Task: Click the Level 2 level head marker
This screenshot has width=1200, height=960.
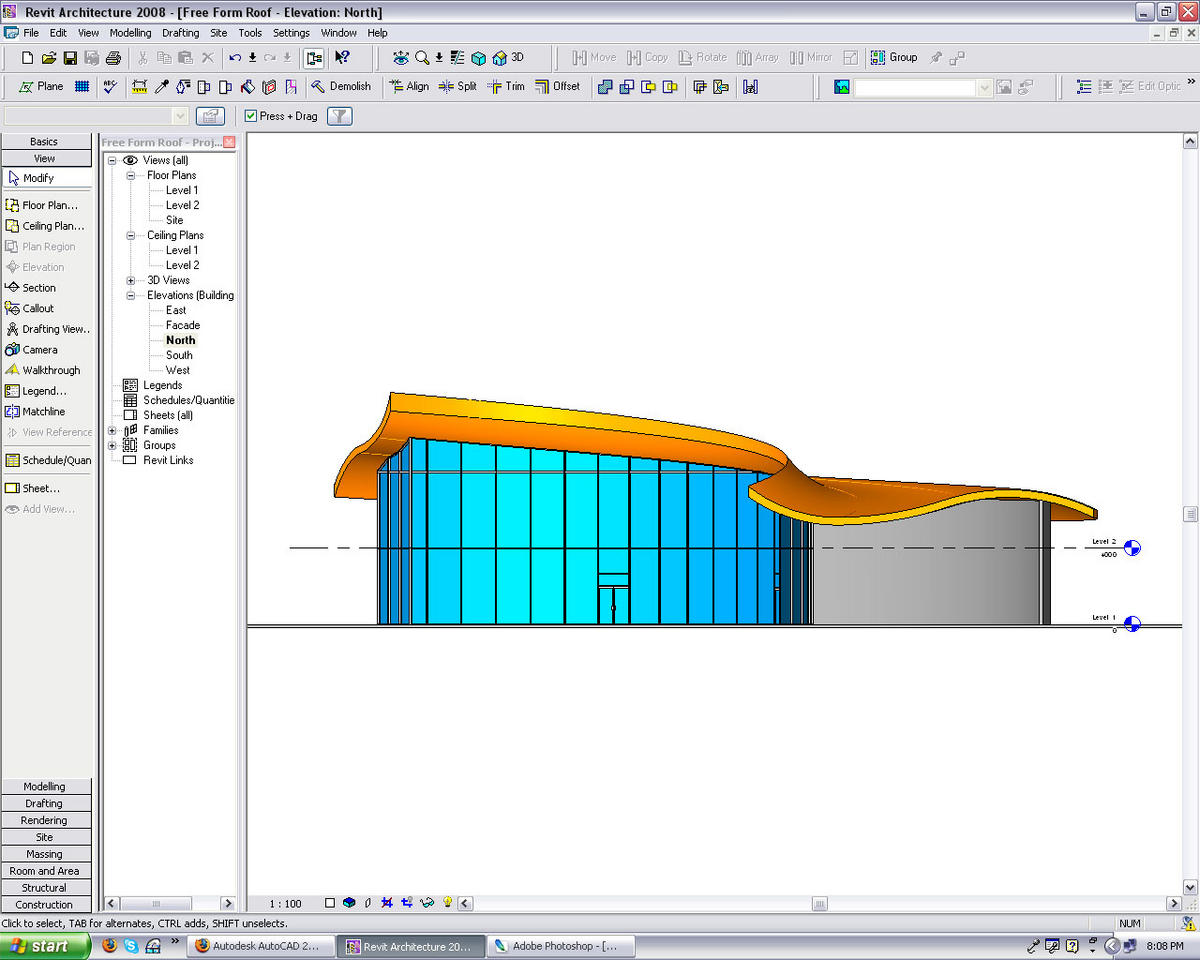Action: pyautogui.click(x=1132, y=548)
